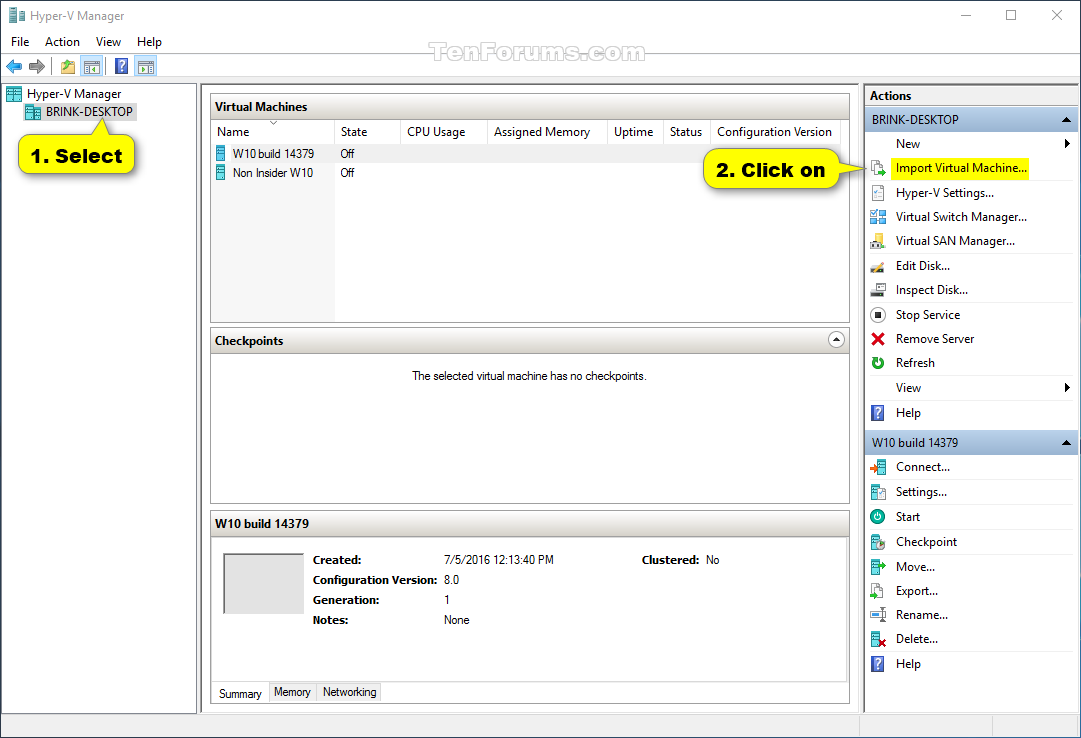Click the Settings icon in VM actions
This screenshot has height=738, width=1081.
tap(878, 492)
